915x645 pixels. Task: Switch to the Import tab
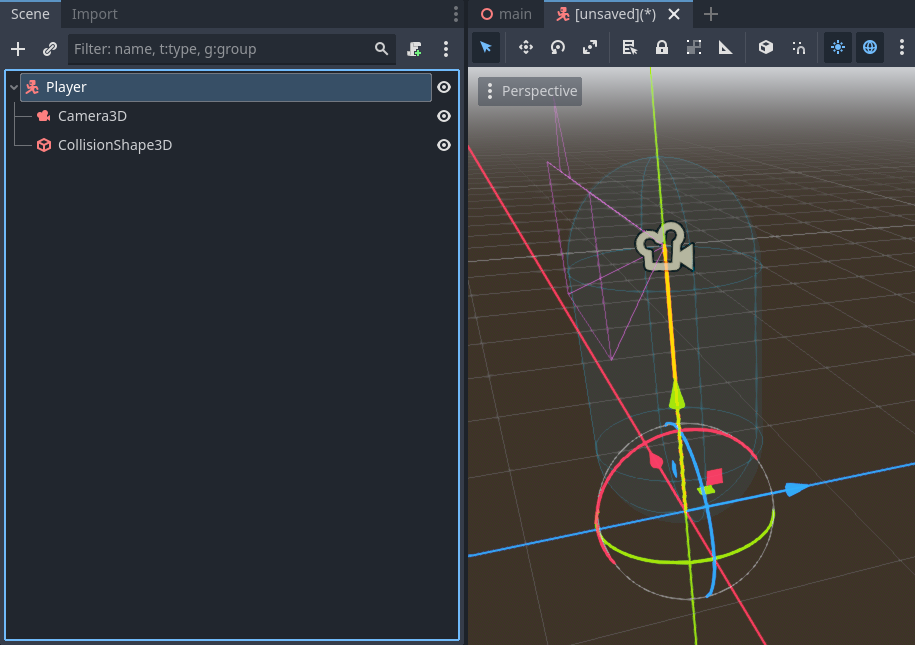tap(94, 14)
